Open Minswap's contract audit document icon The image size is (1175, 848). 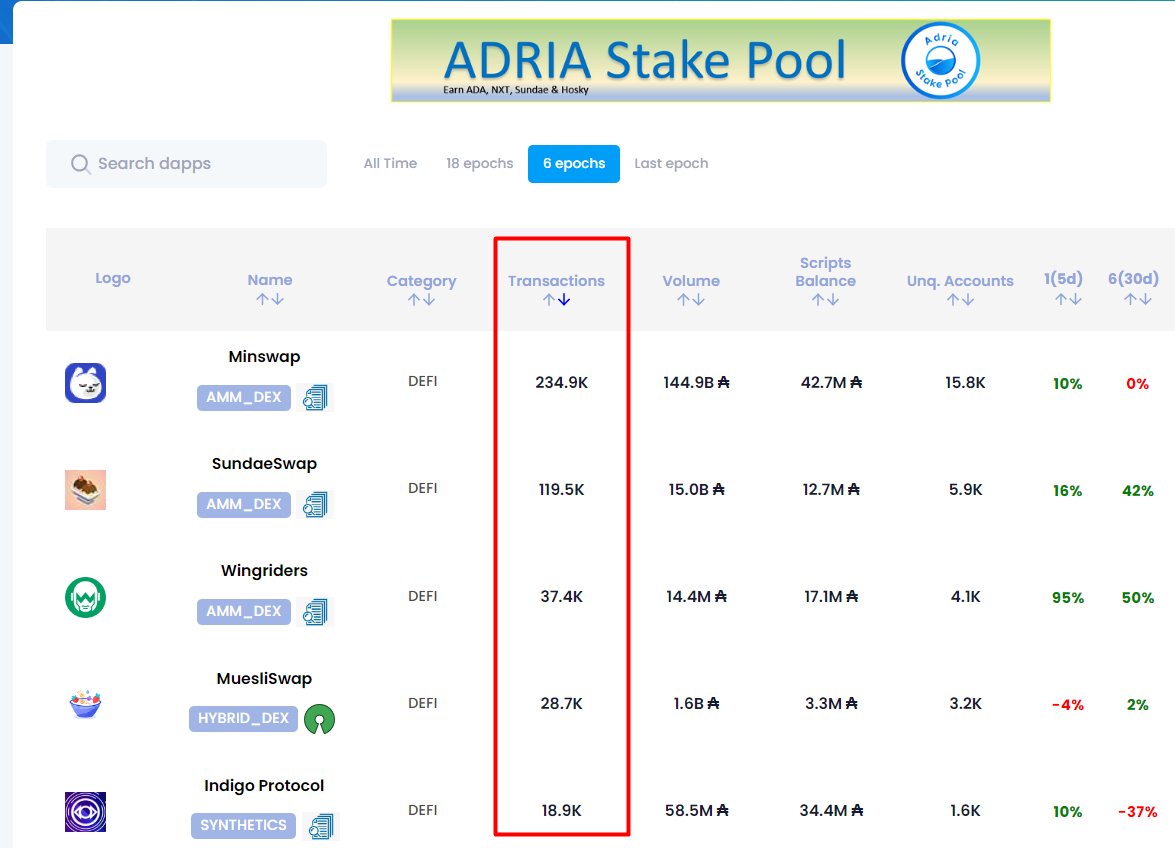315,397
